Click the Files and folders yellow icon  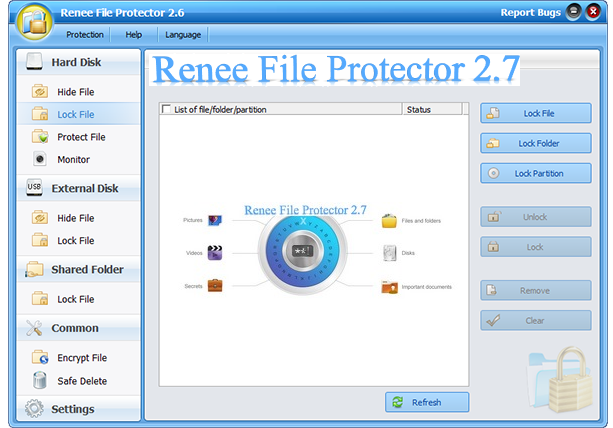(x=389, y=221)
